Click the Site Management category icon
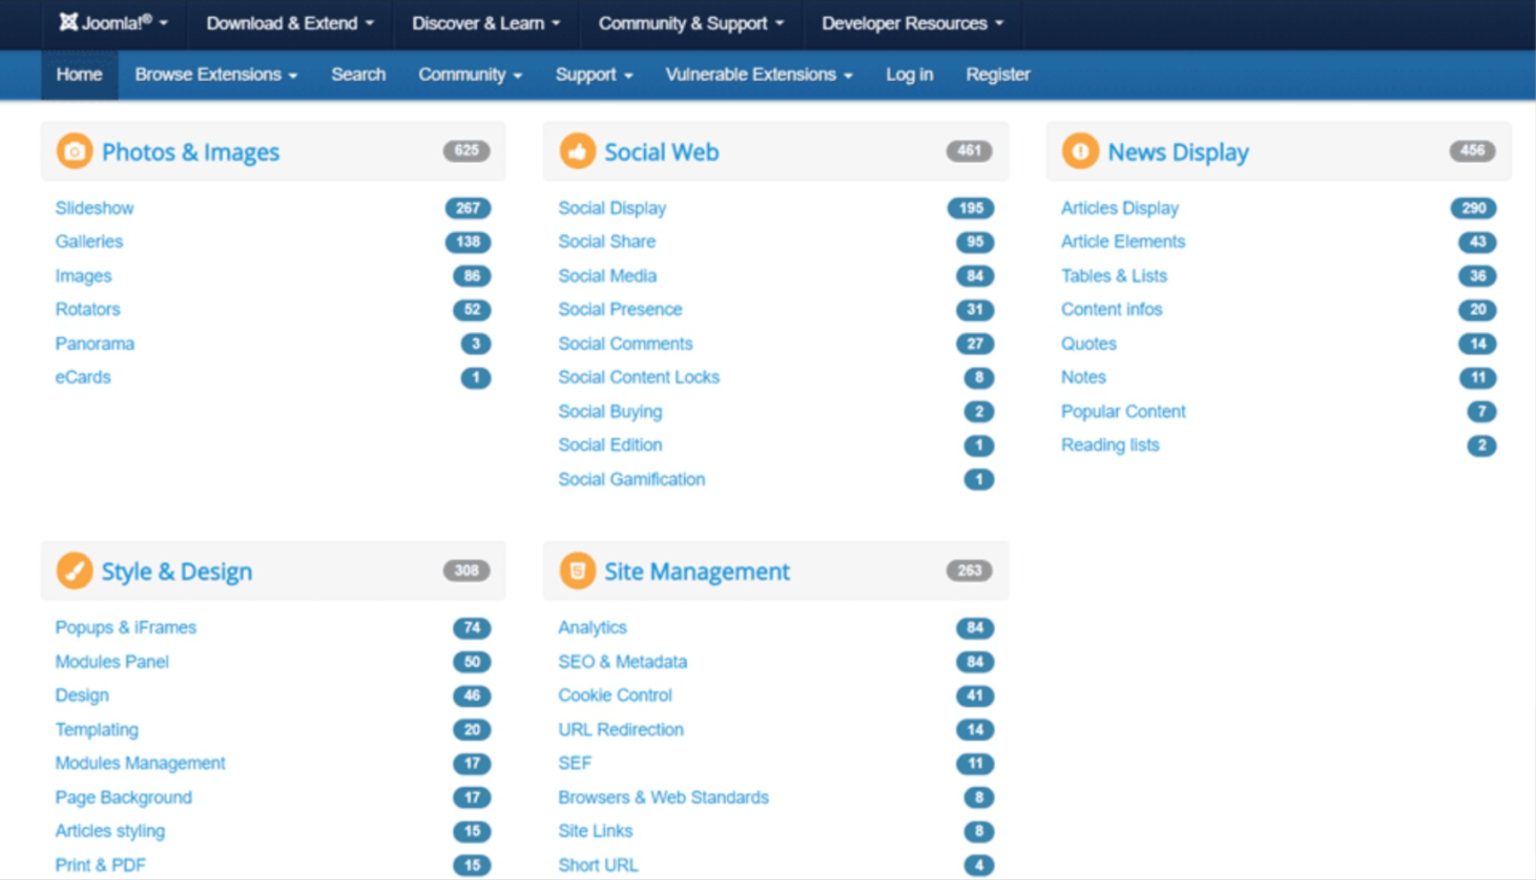 click(578, 570)
